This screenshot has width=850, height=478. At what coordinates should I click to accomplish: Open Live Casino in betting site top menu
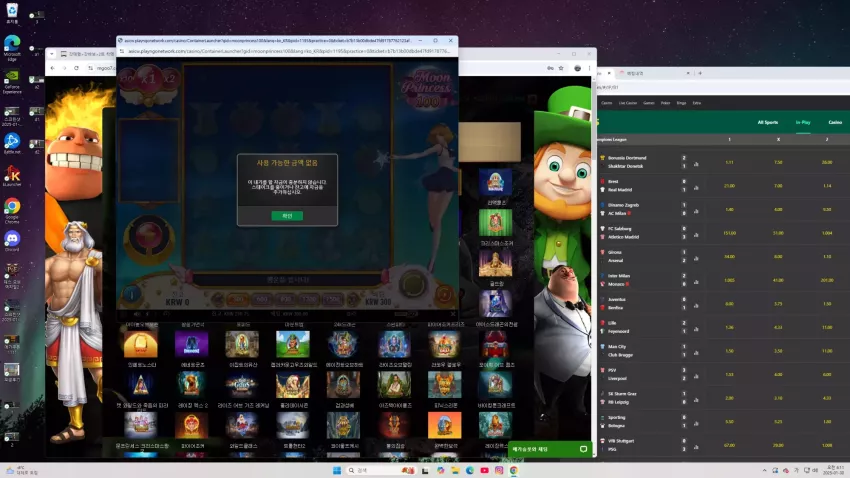point(628,103)
